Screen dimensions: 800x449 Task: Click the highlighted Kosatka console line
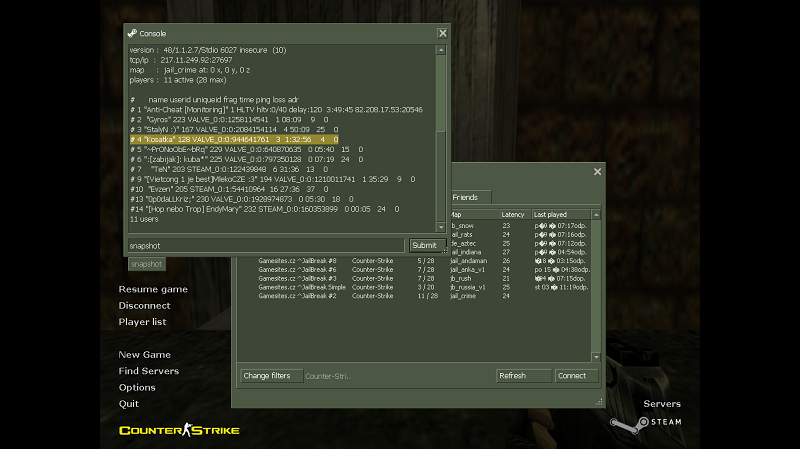point(234,139)
